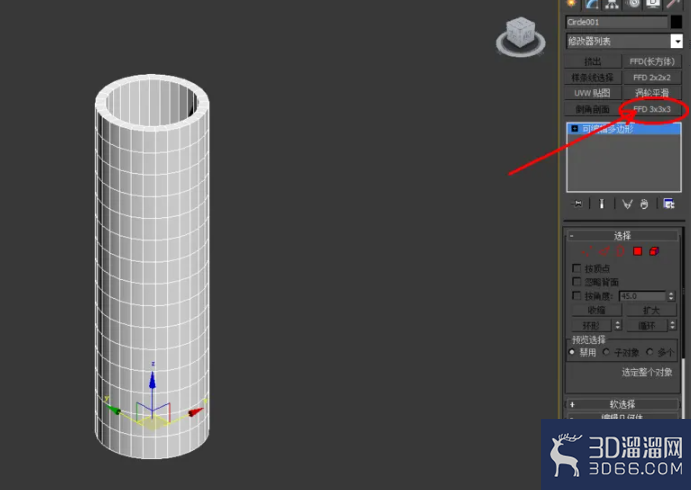Screen dimensions: 691x490
Task: Collapse the 选择 rollout
Action: pos(623,236)
